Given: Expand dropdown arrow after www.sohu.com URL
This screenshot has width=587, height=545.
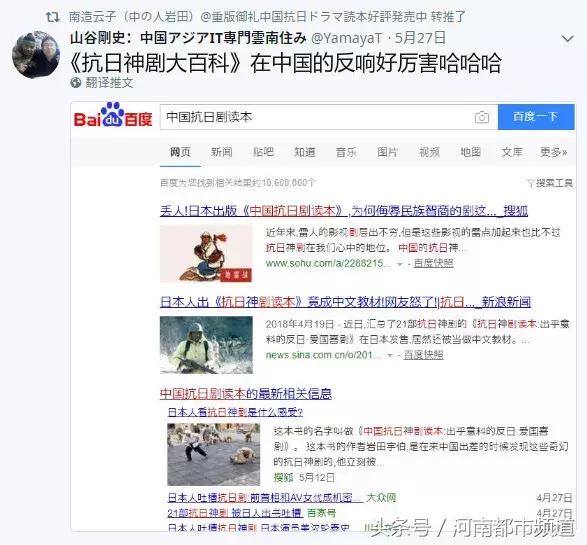Looking at the screenshot, I should pos(400,264).
